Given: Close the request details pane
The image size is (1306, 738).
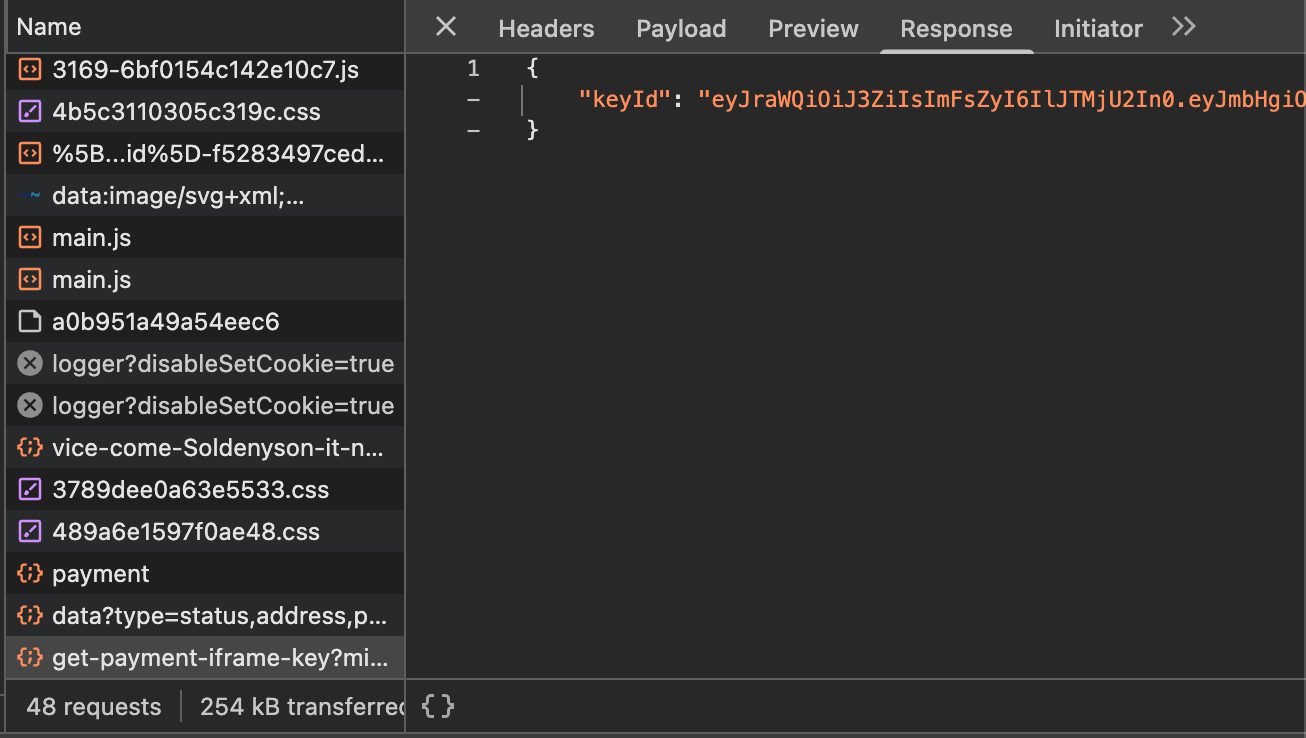Looking at the screenshot, I should (x=446, y=27).
